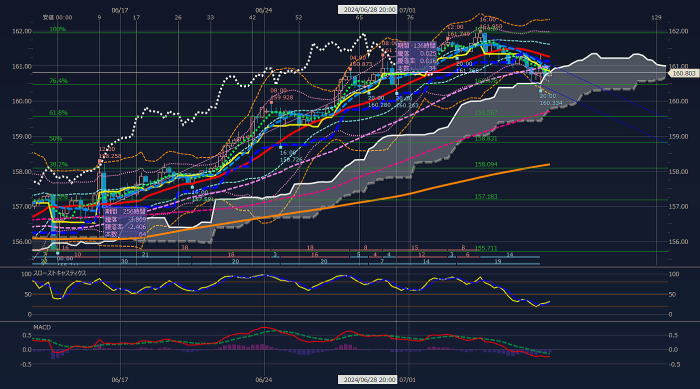Screen dimensions: 700x389
Task: Click bar count 9 in the top row
Action: tap(99, 17)
